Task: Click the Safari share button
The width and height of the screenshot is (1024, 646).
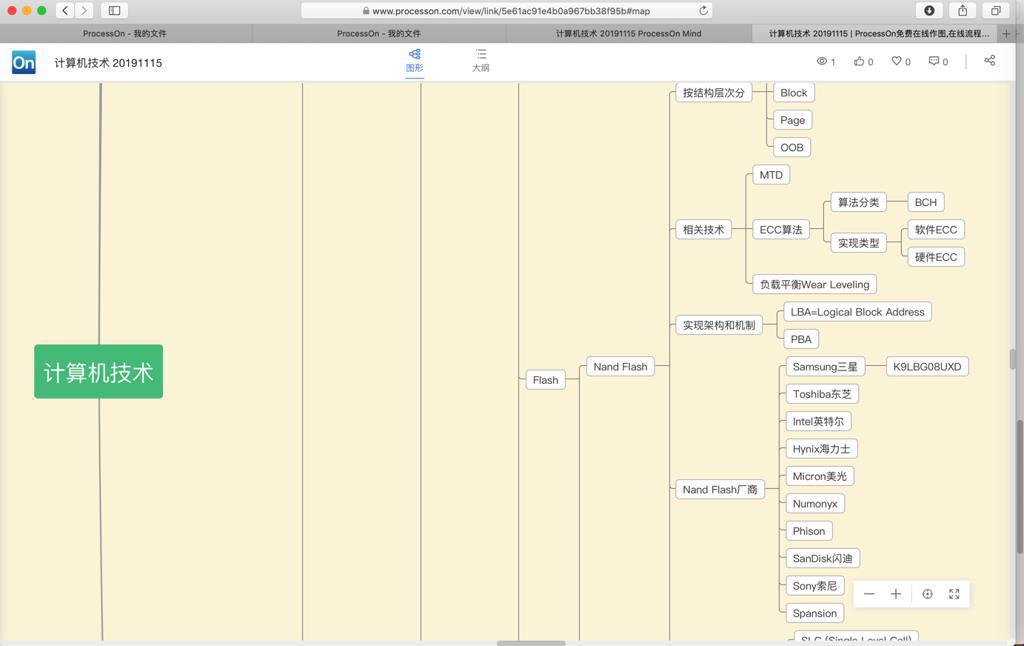Action: point(963,10)
